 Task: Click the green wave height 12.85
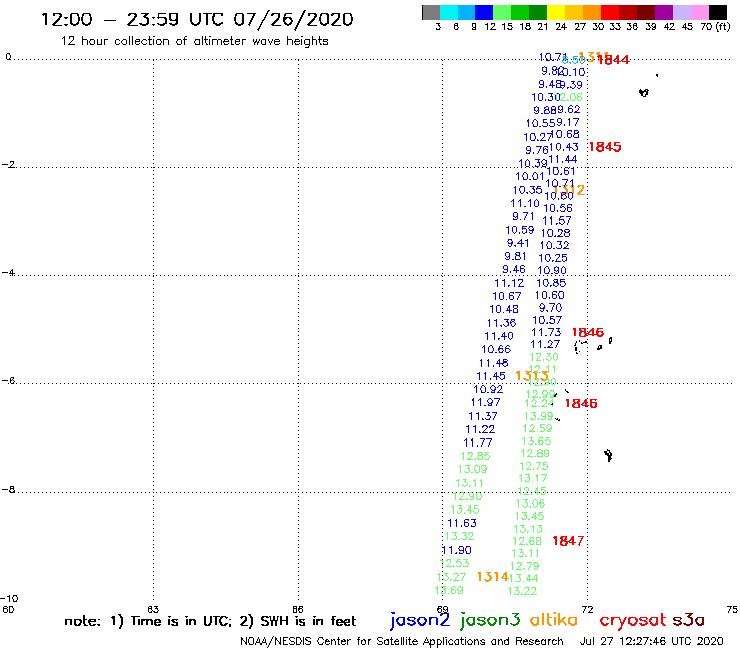pos(475,456)
